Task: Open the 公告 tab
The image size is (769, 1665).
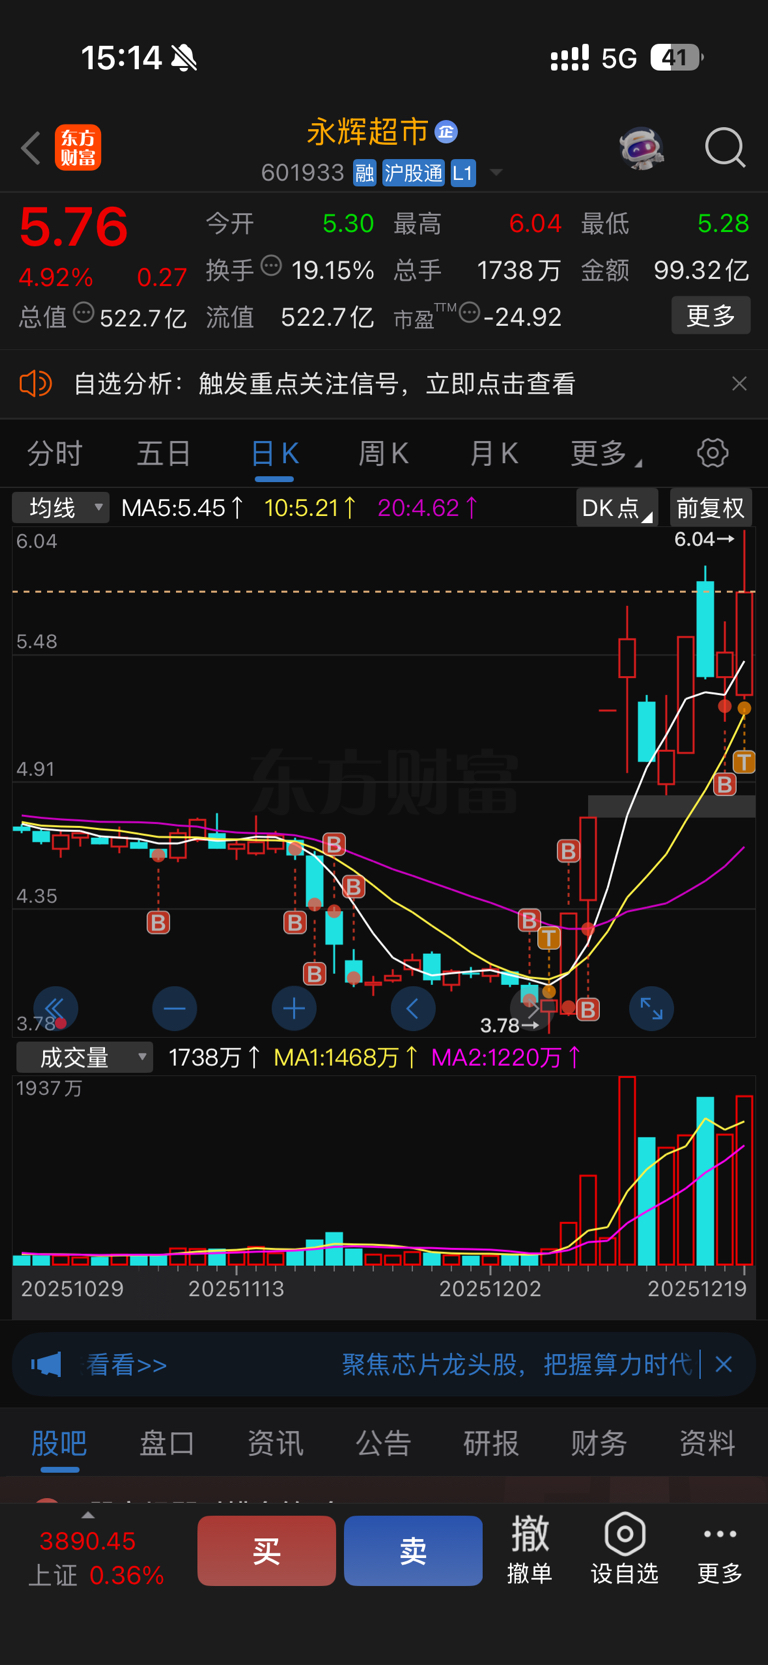Action: click(383, 1443)
